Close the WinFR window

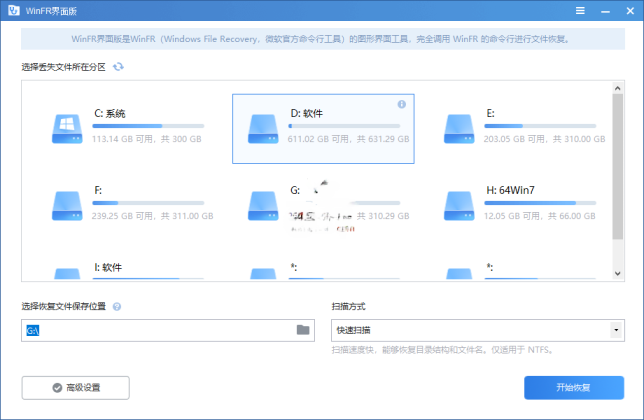tap(630, 11)
